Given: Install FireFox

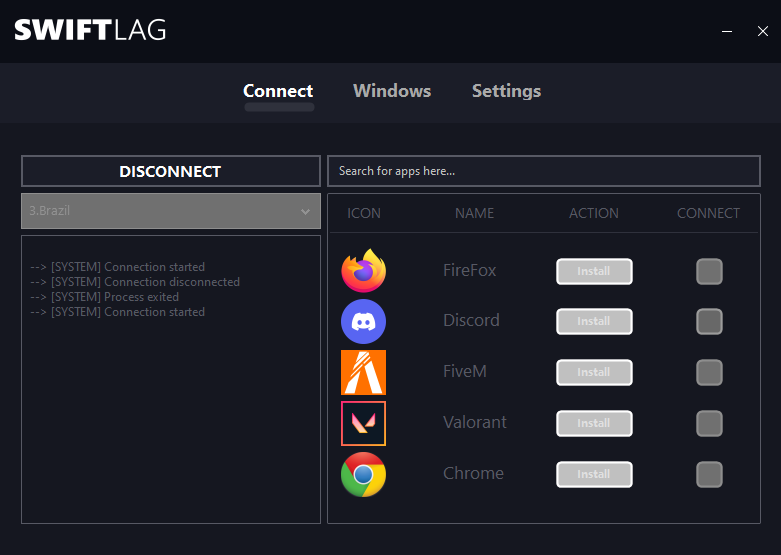Looking at the screenshot, I should [594, 271].
